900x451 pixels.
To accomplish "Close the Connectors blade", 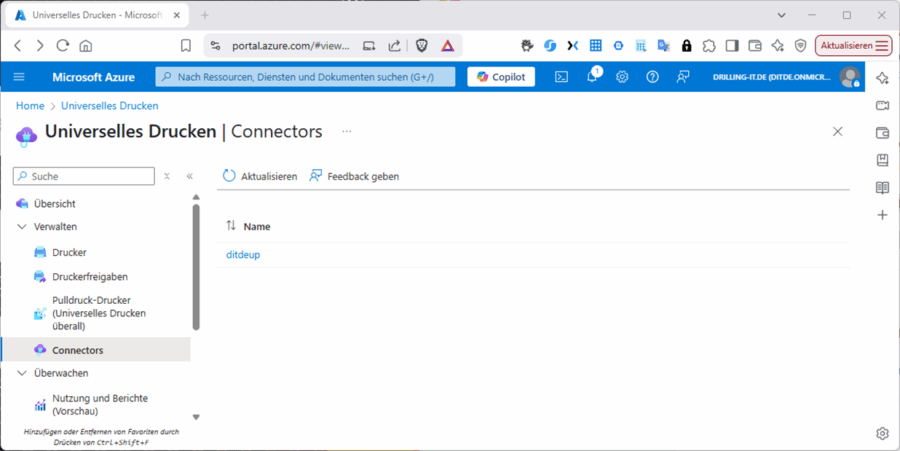I will click(x=838, y=131).
